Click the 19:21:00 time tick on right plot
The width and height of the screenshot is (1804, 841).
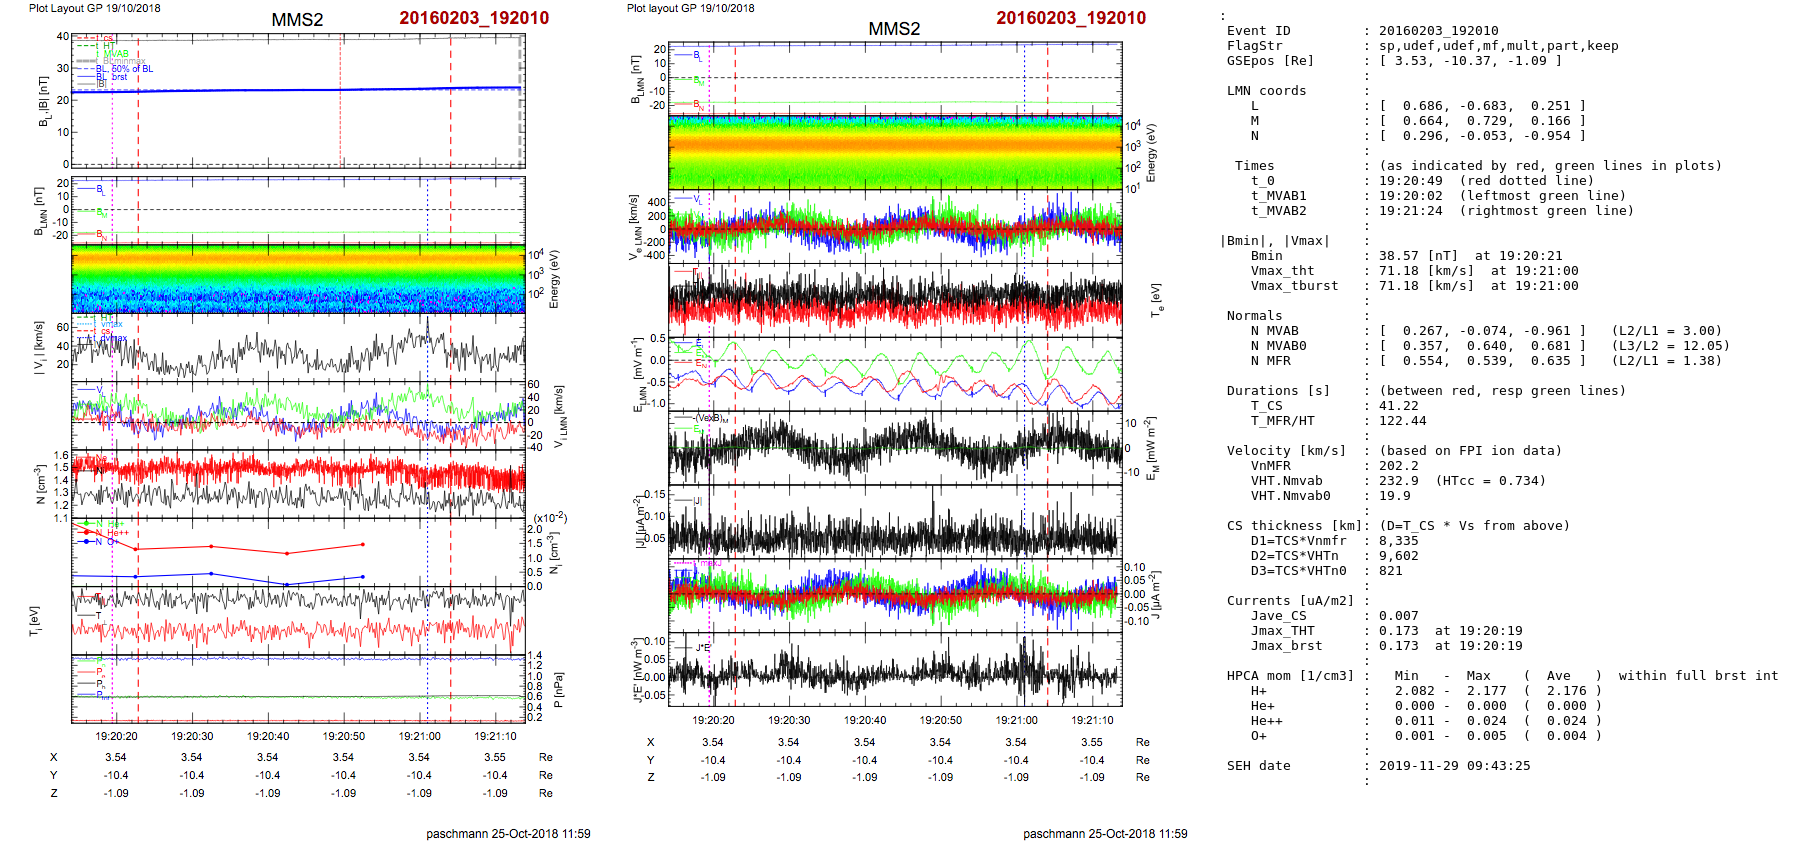(x=1016, y=720)
